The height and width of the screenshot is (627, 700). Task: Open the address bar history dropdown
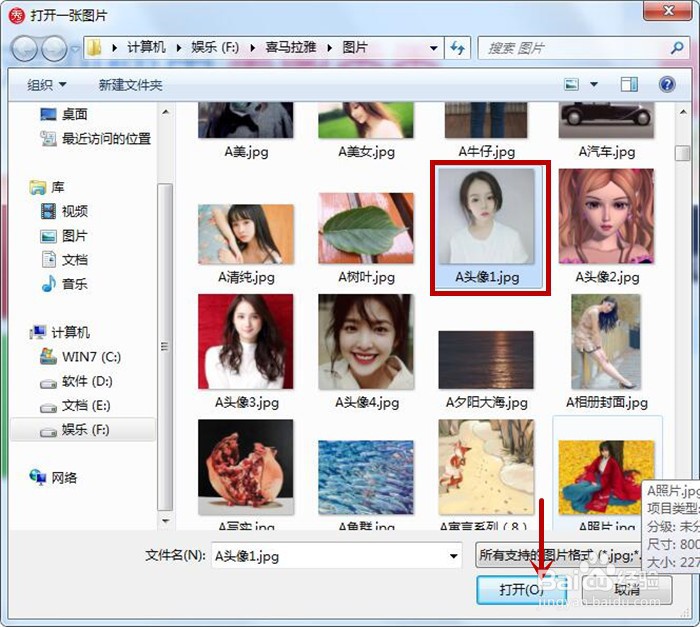tap(433, 48)
